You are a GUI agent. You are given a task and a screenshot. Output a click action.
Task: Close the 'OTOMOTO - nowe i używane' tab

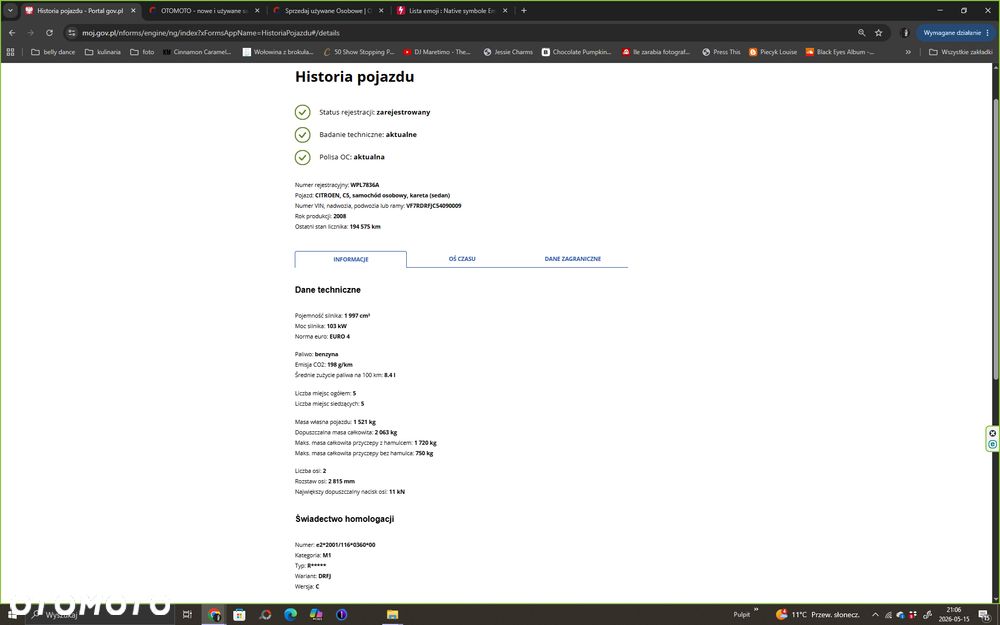point(257,10)
